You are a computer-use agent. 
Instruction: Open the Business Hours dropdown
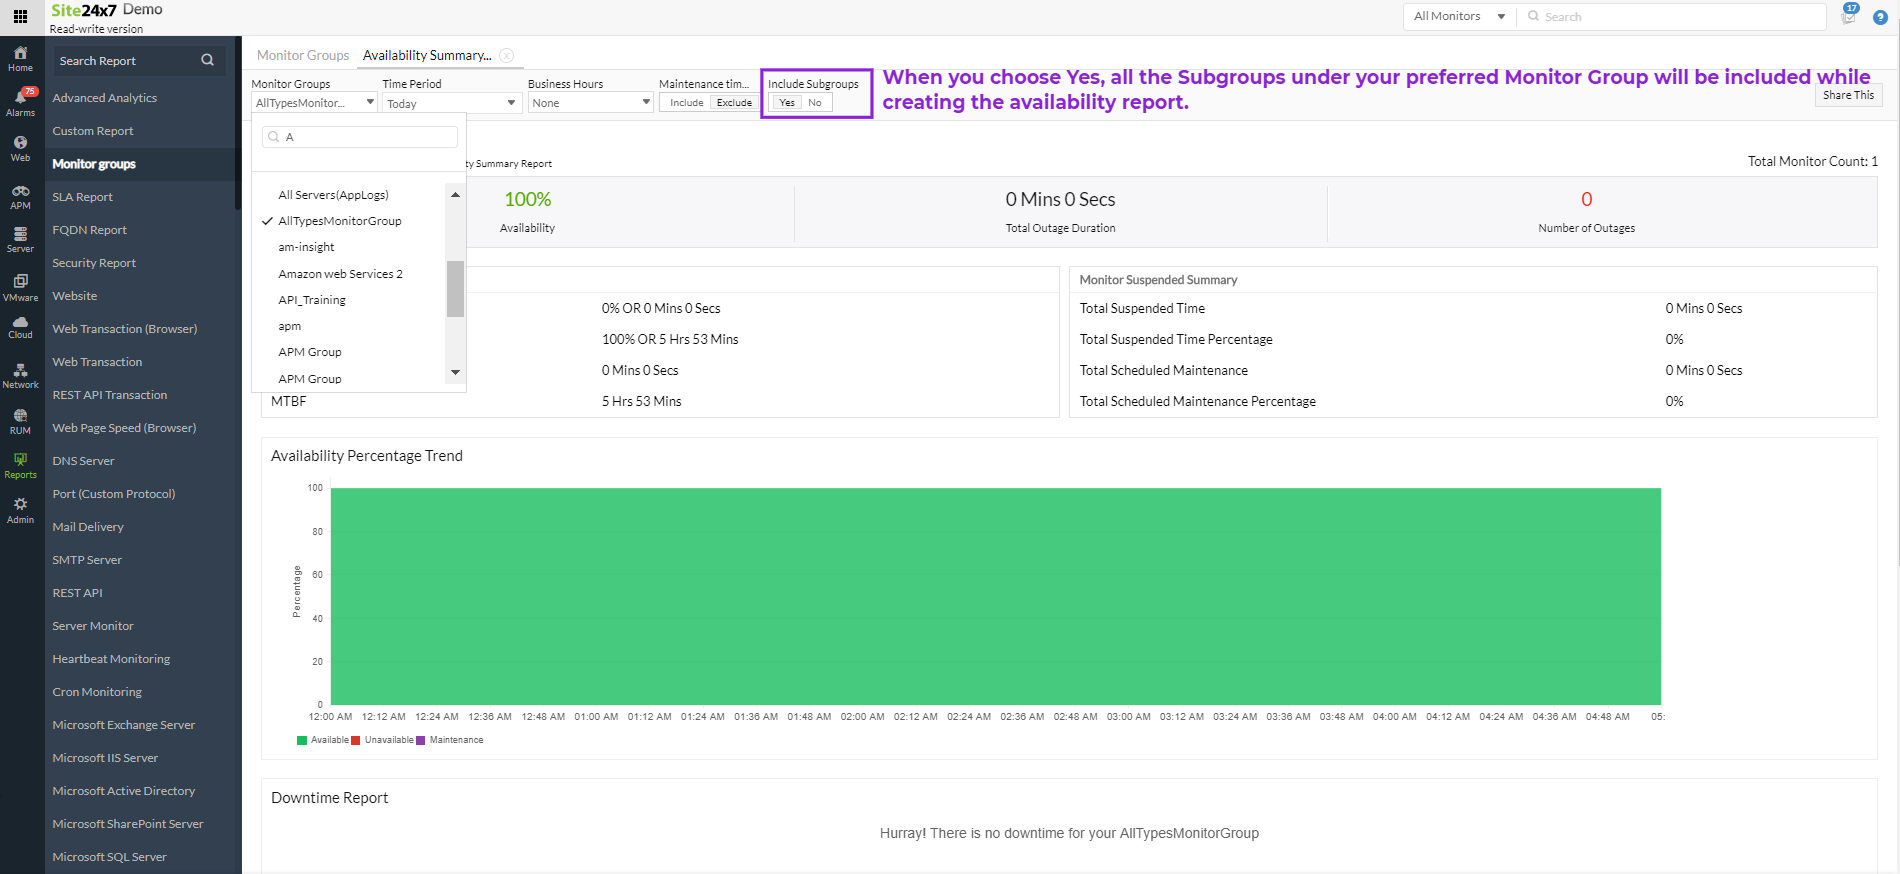590,102
